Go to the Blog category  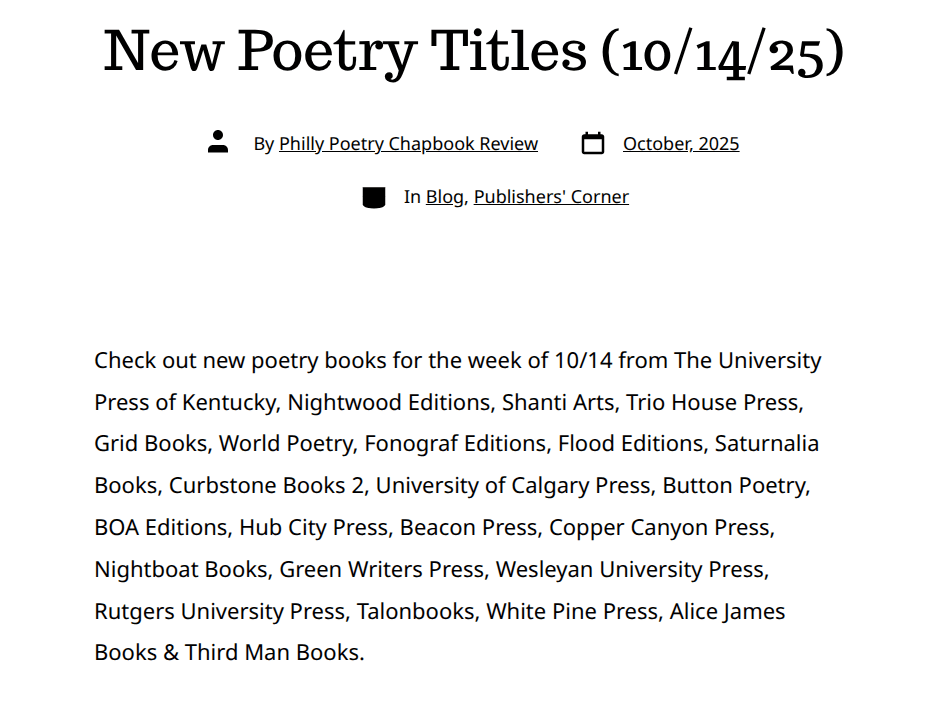444,197
